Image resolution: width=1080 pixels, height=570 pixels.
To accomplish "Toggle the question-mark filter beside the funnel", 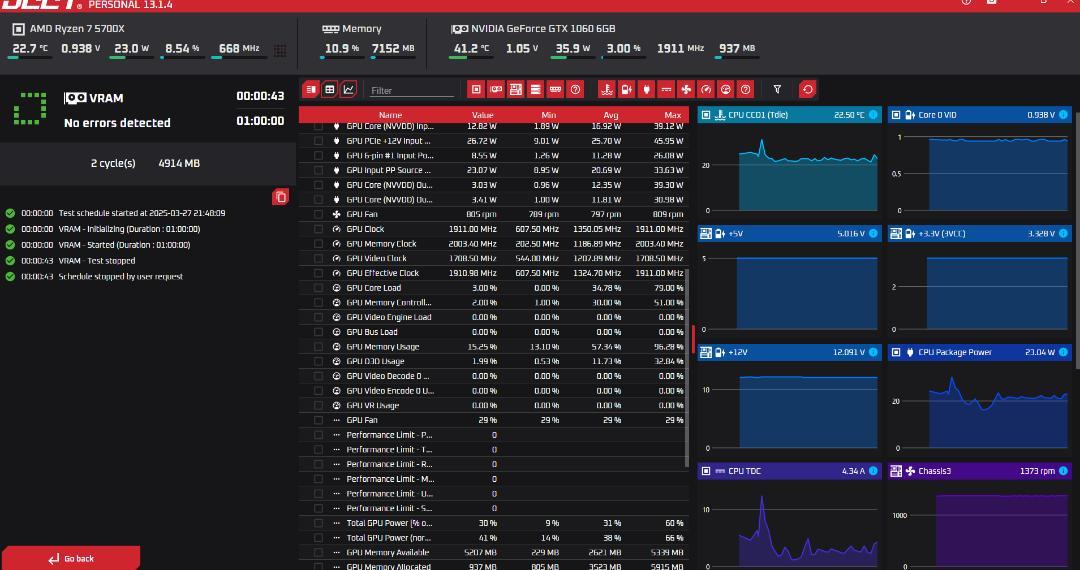I will [x=746, y=89].
